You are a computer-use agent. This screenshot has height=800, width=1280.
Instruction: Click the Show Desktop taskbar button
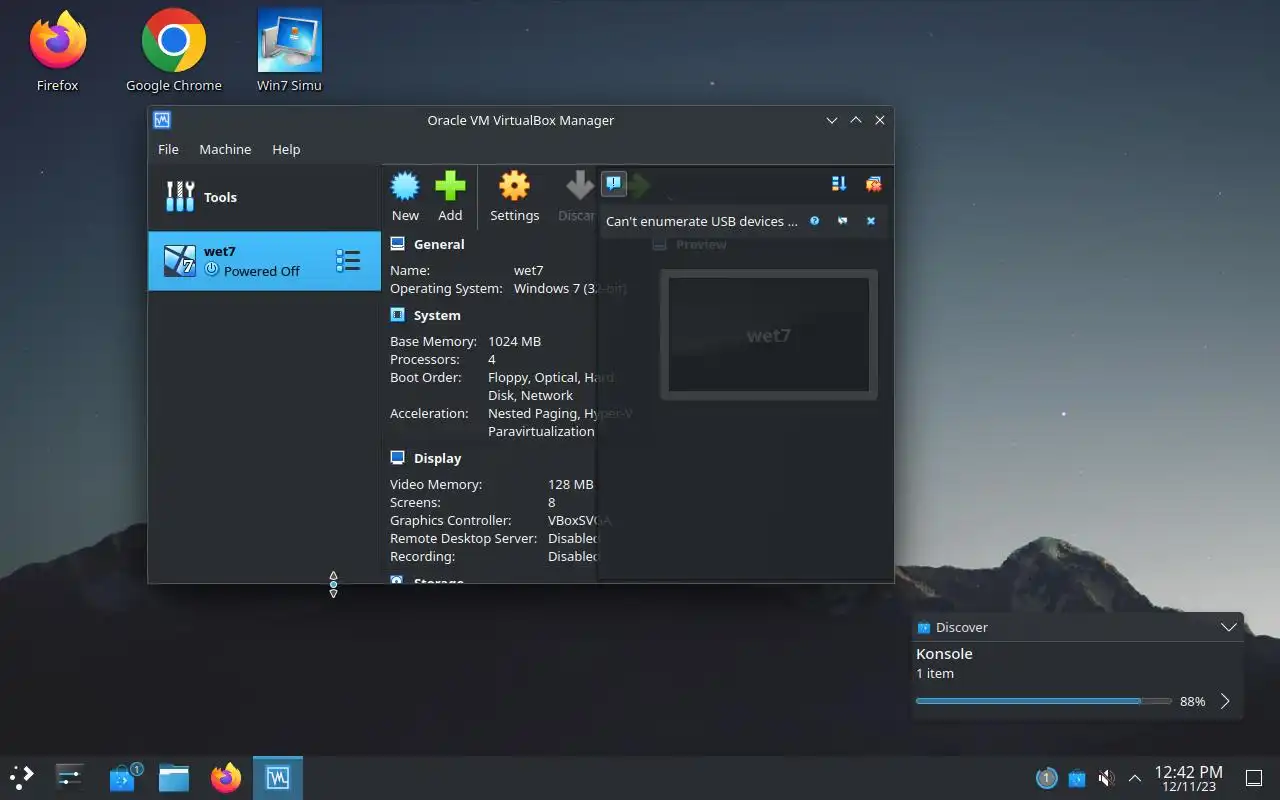tap(1253, 777)
